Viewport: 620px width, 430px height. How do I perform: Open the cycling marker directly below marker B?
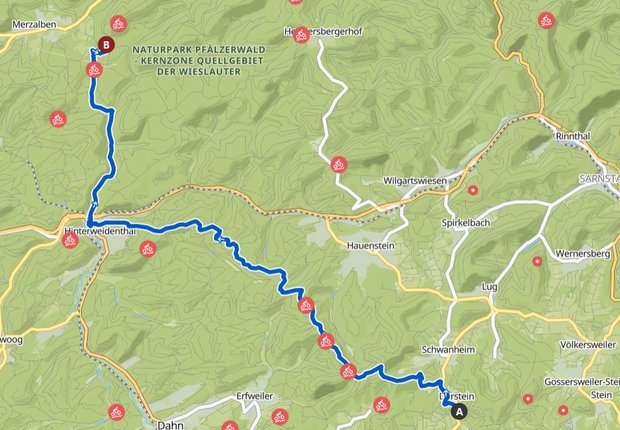(95, 70)
